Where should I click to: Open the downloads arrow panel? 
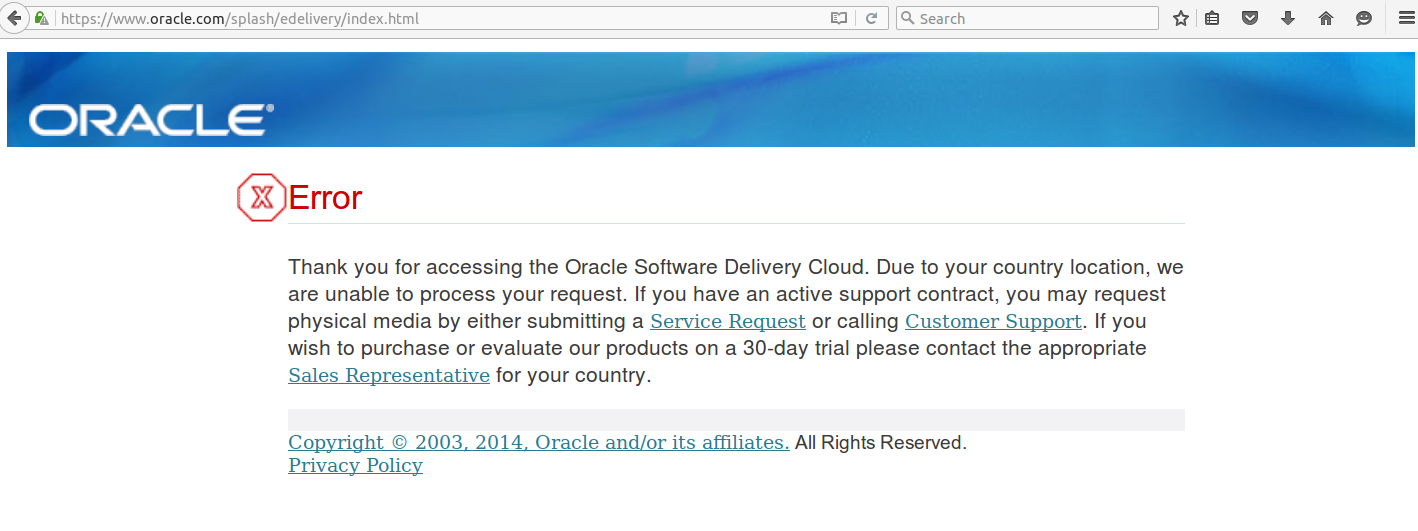1288,18
